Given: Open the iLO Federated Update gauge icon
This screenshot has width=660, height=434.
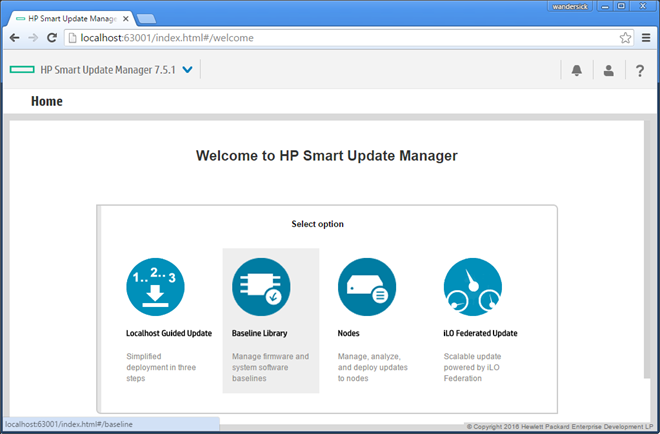Looking at the screenshot, I should coord(473,287).
